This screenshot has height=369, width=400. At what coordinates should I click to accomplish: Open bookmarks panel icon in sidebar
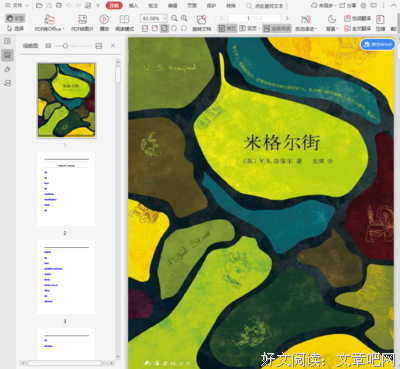7,41
